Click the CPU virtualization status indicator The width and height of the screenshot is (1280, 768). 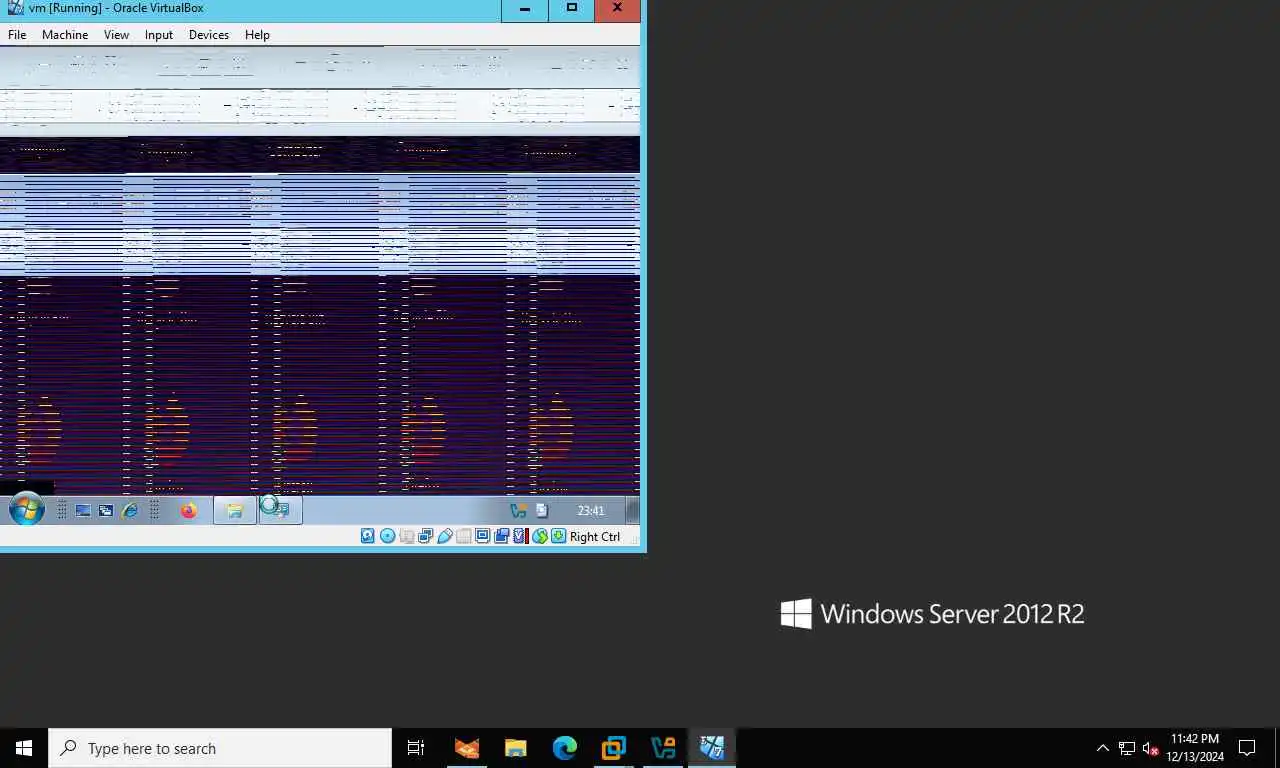pos(520,536)
